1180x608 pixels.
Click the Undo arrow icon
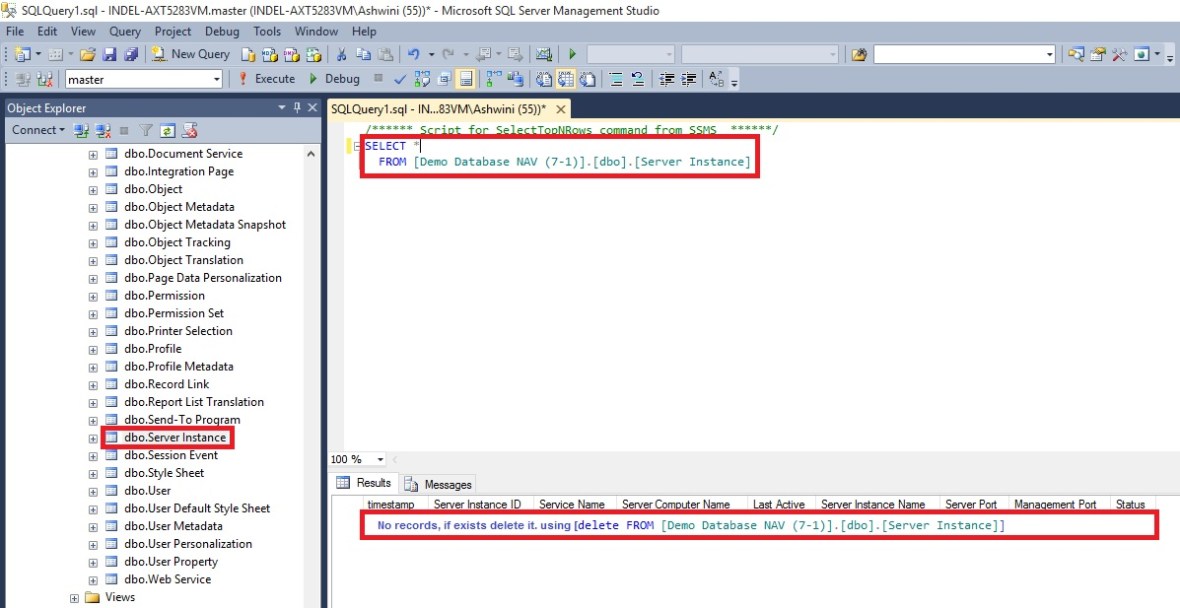(414, 54)
